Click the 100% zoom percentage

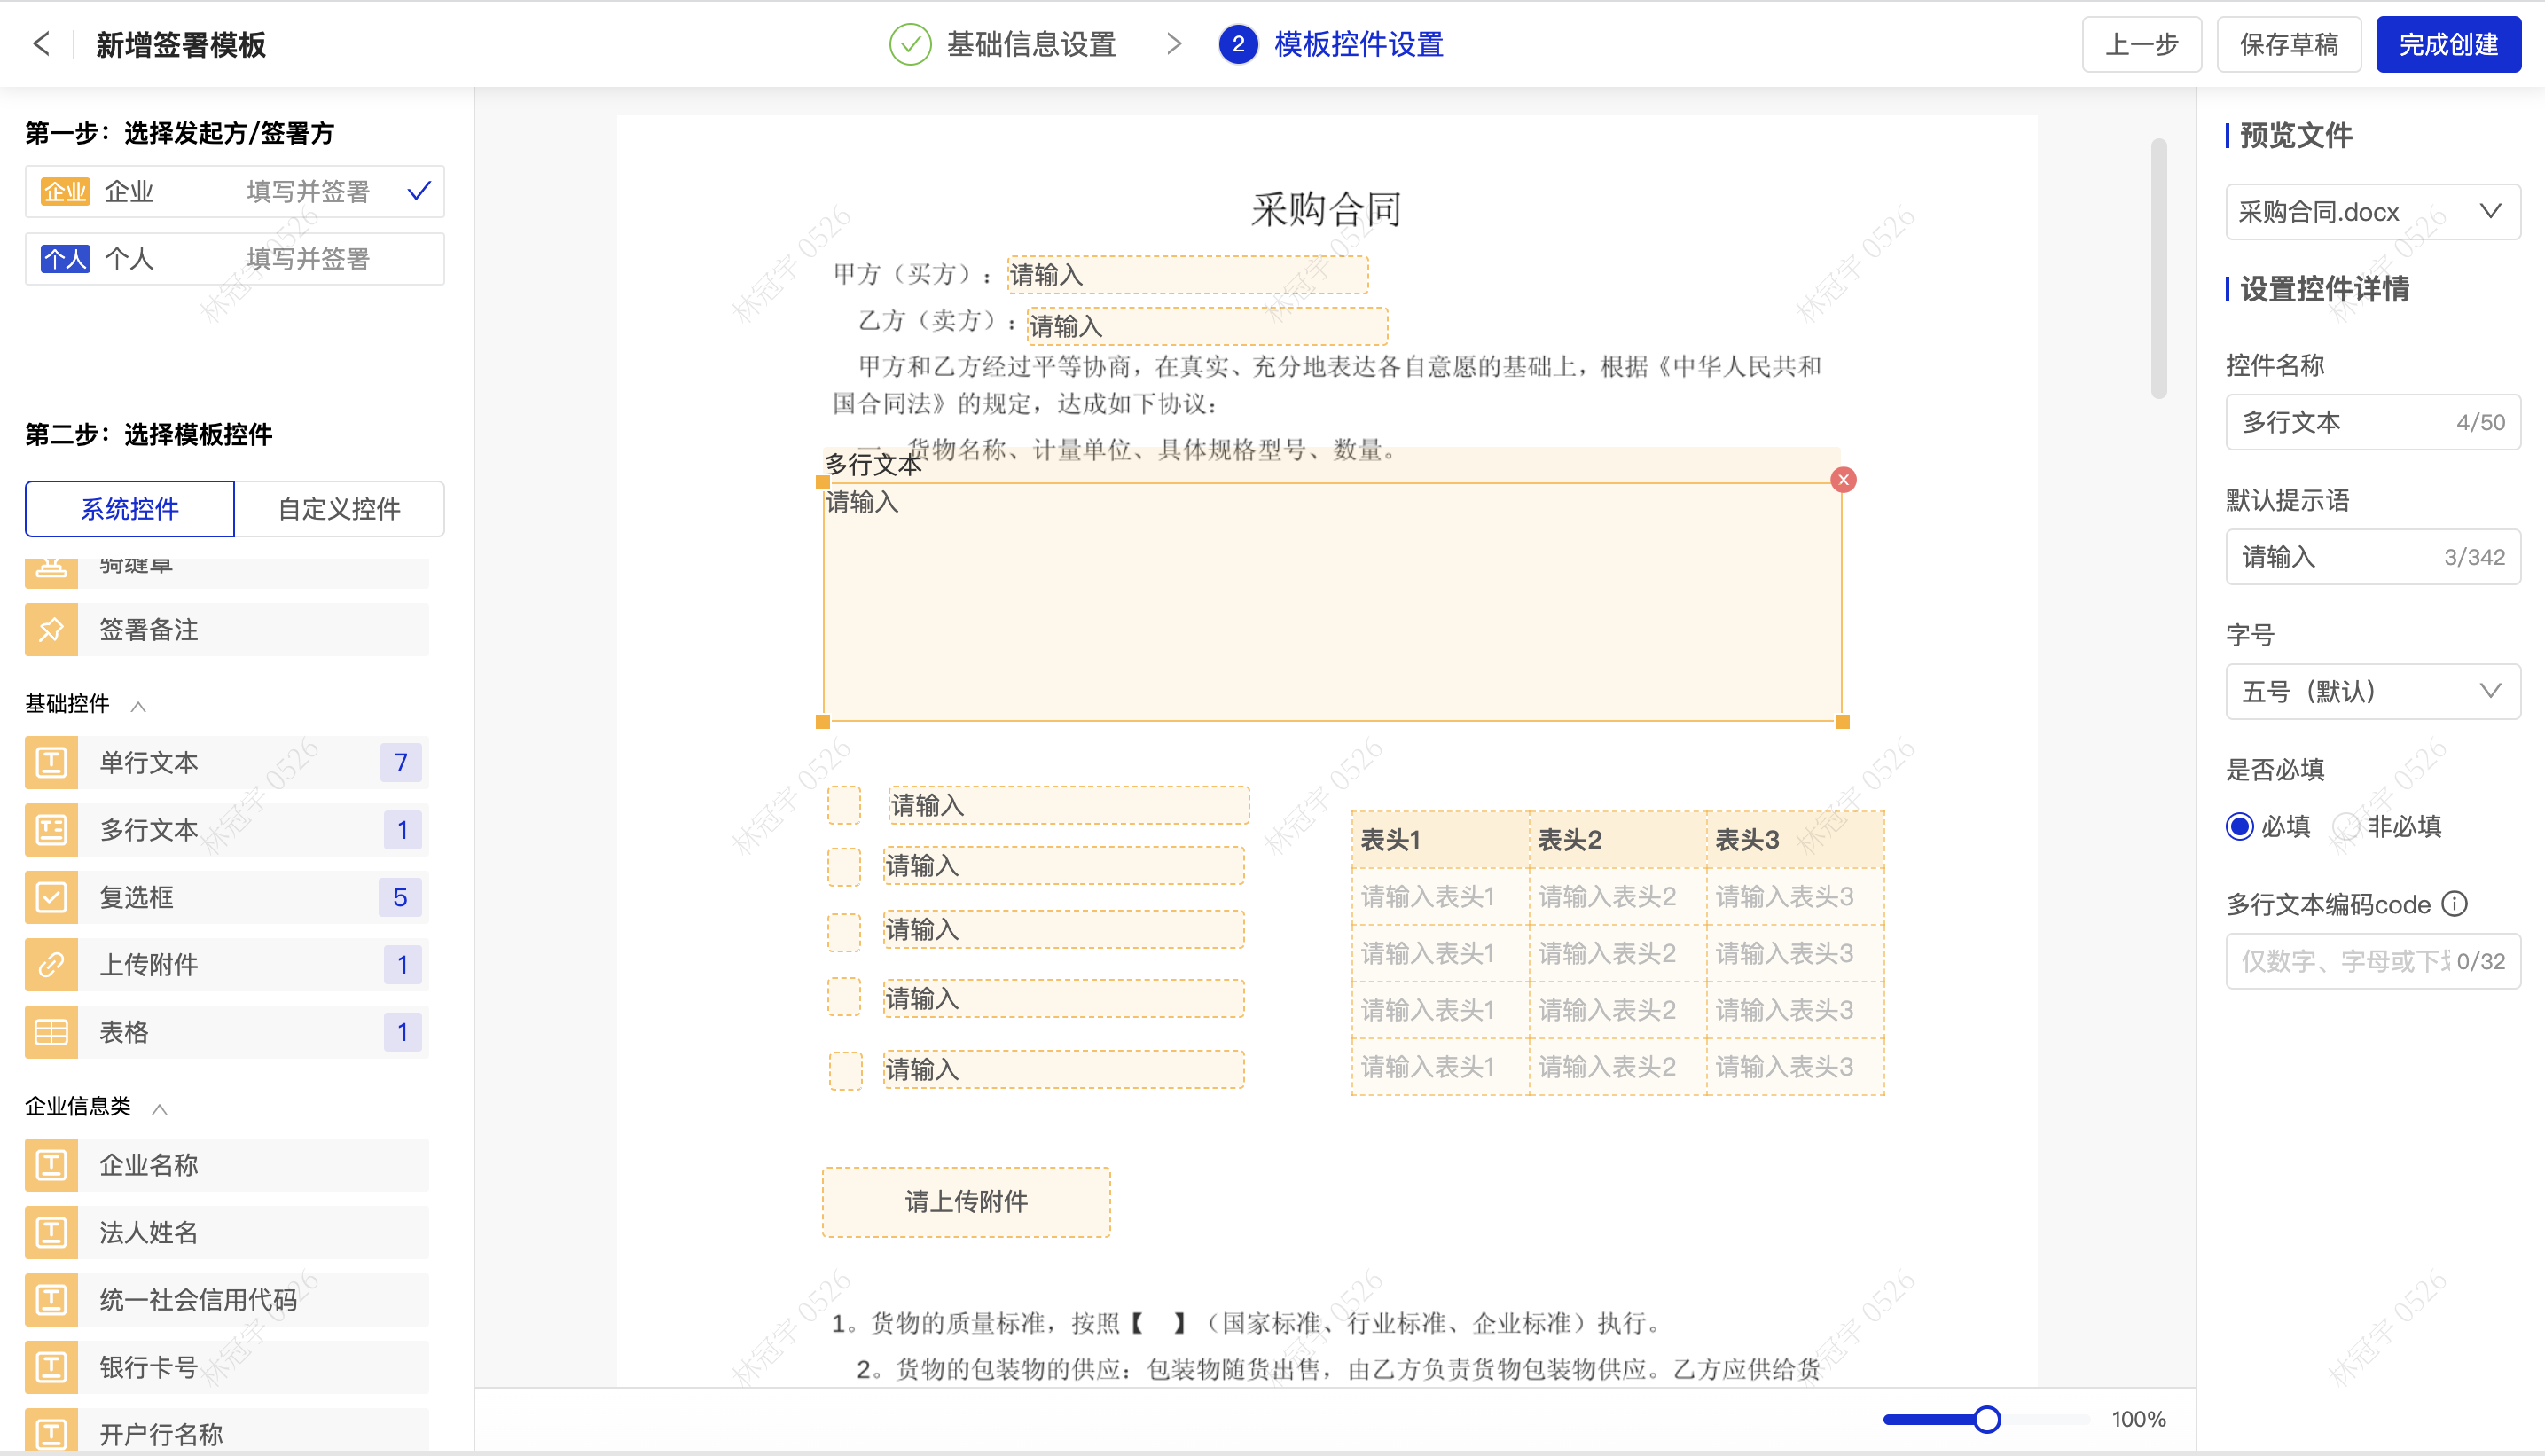(2138, 1419)
